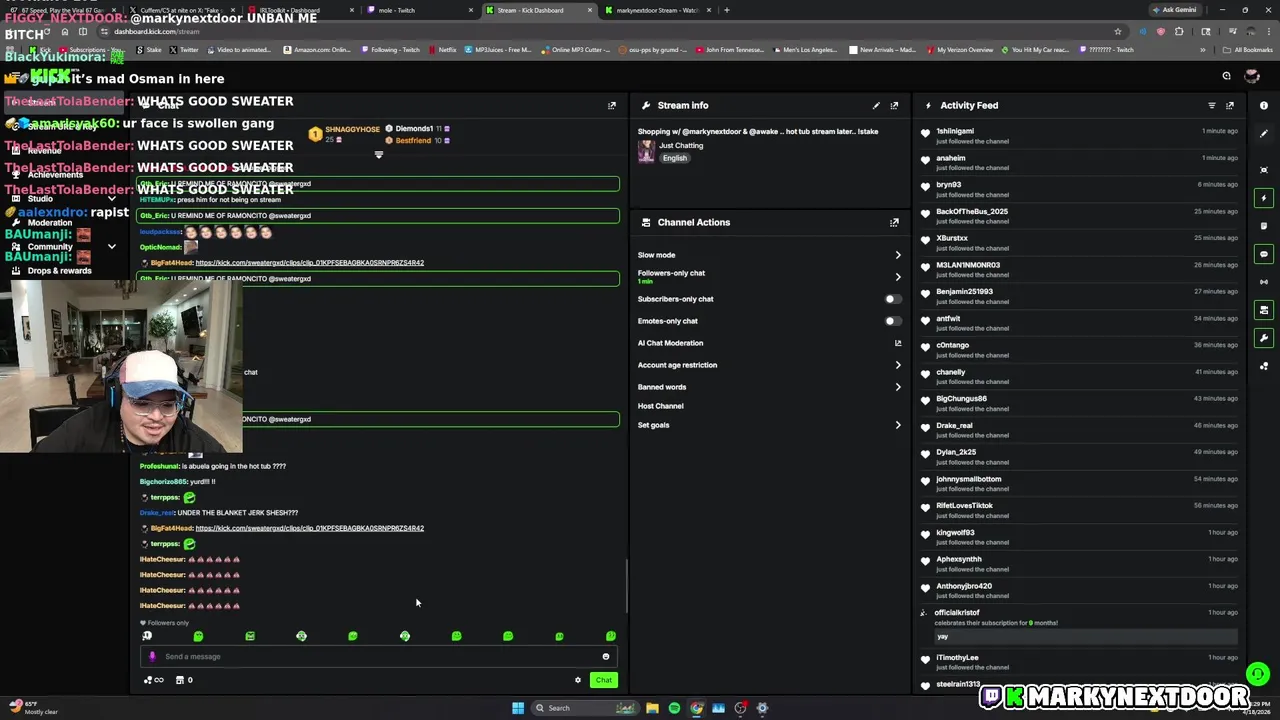Collapse the Studio sidebar section
Image resolution: width=1280 pixels, height=720 pixels.
pyautogui.click(x=111, y=199)
